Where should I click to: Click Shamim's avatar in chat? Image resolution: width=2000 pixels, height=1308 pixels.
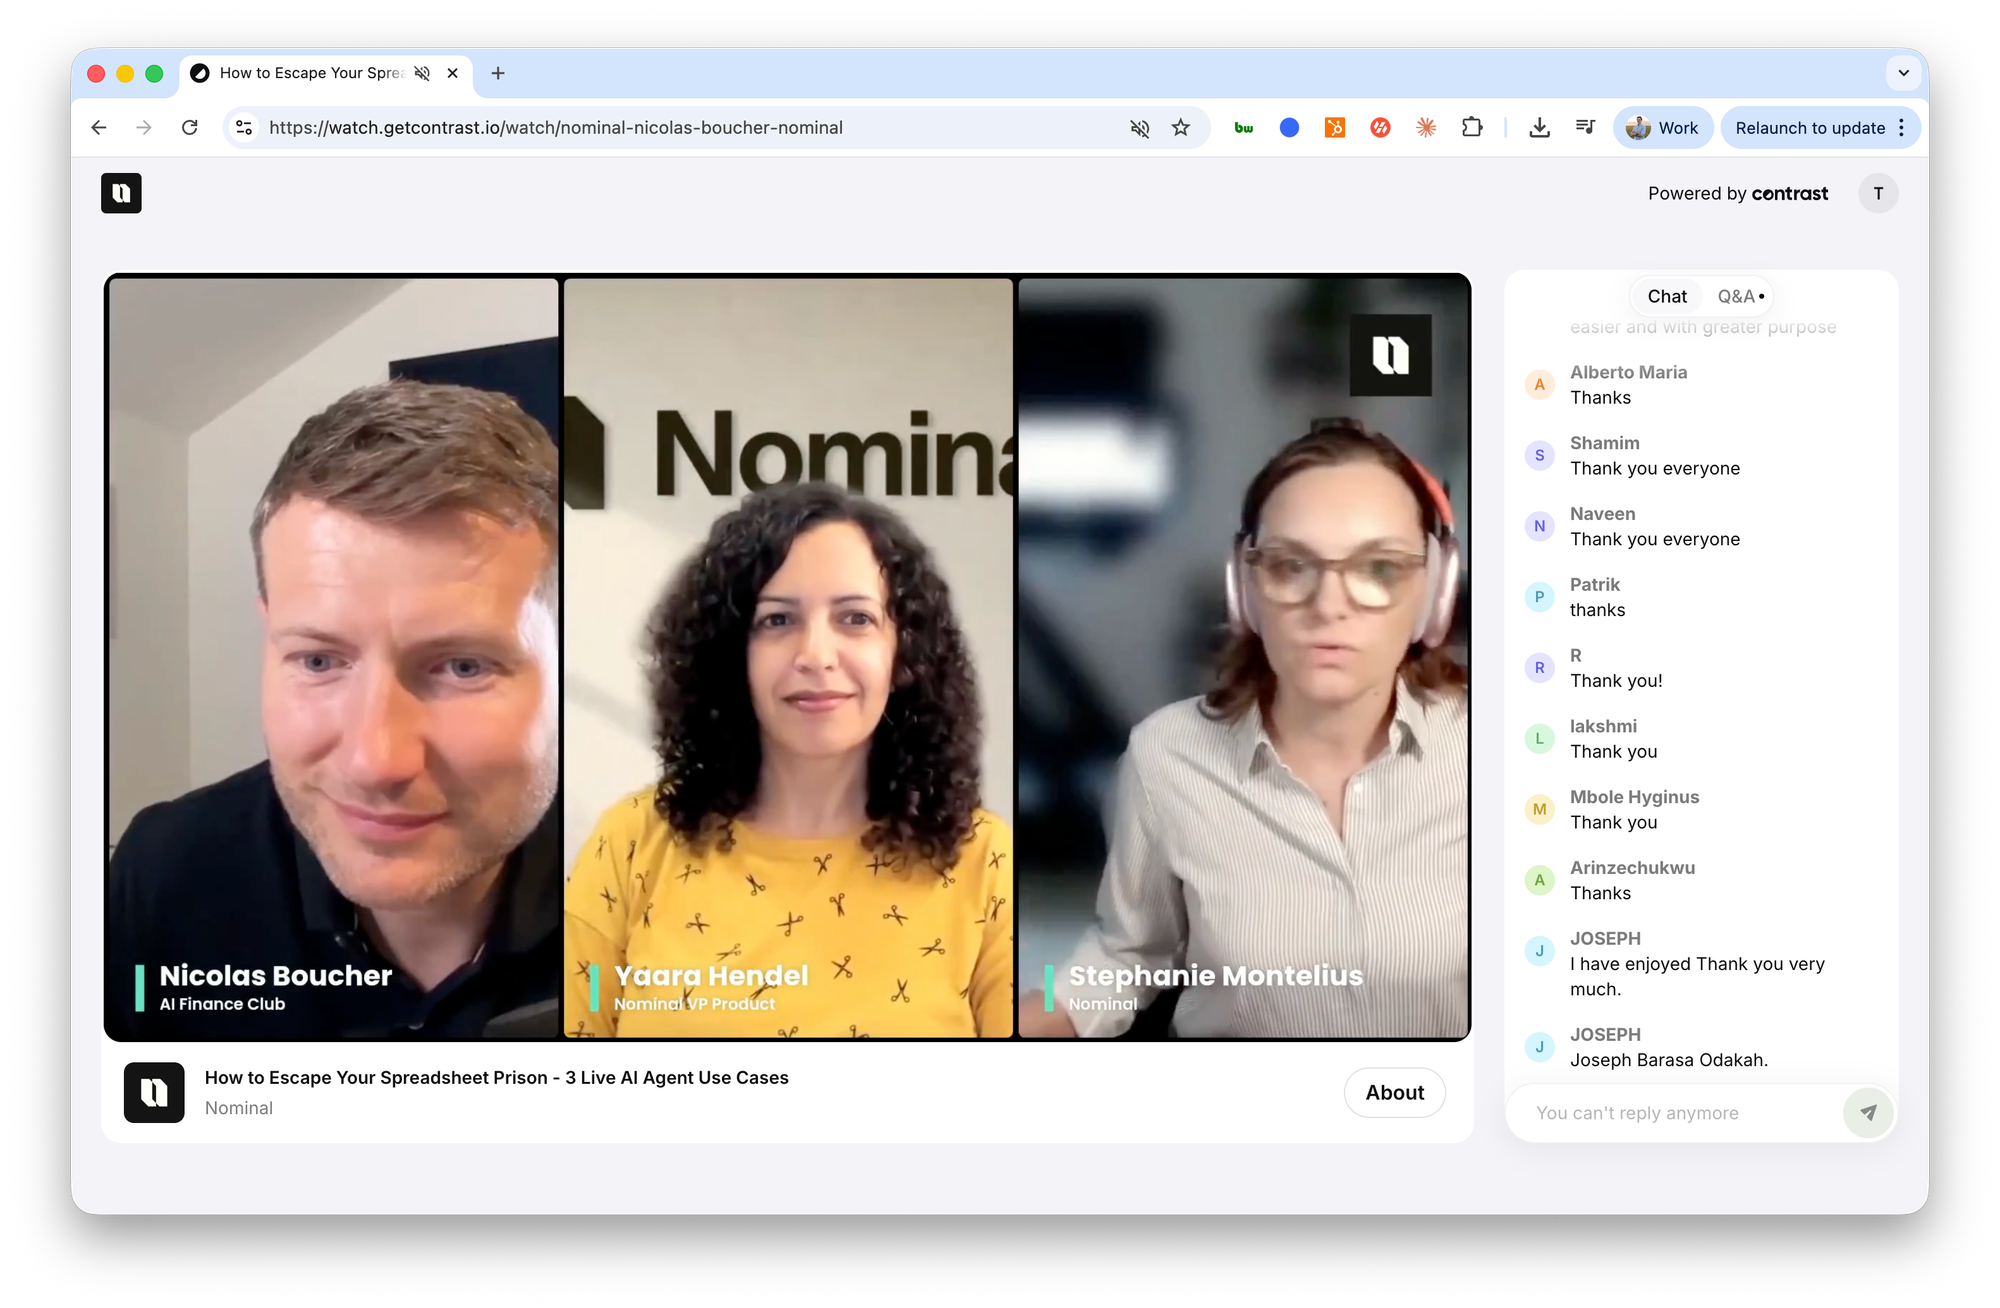point(1539,455)
